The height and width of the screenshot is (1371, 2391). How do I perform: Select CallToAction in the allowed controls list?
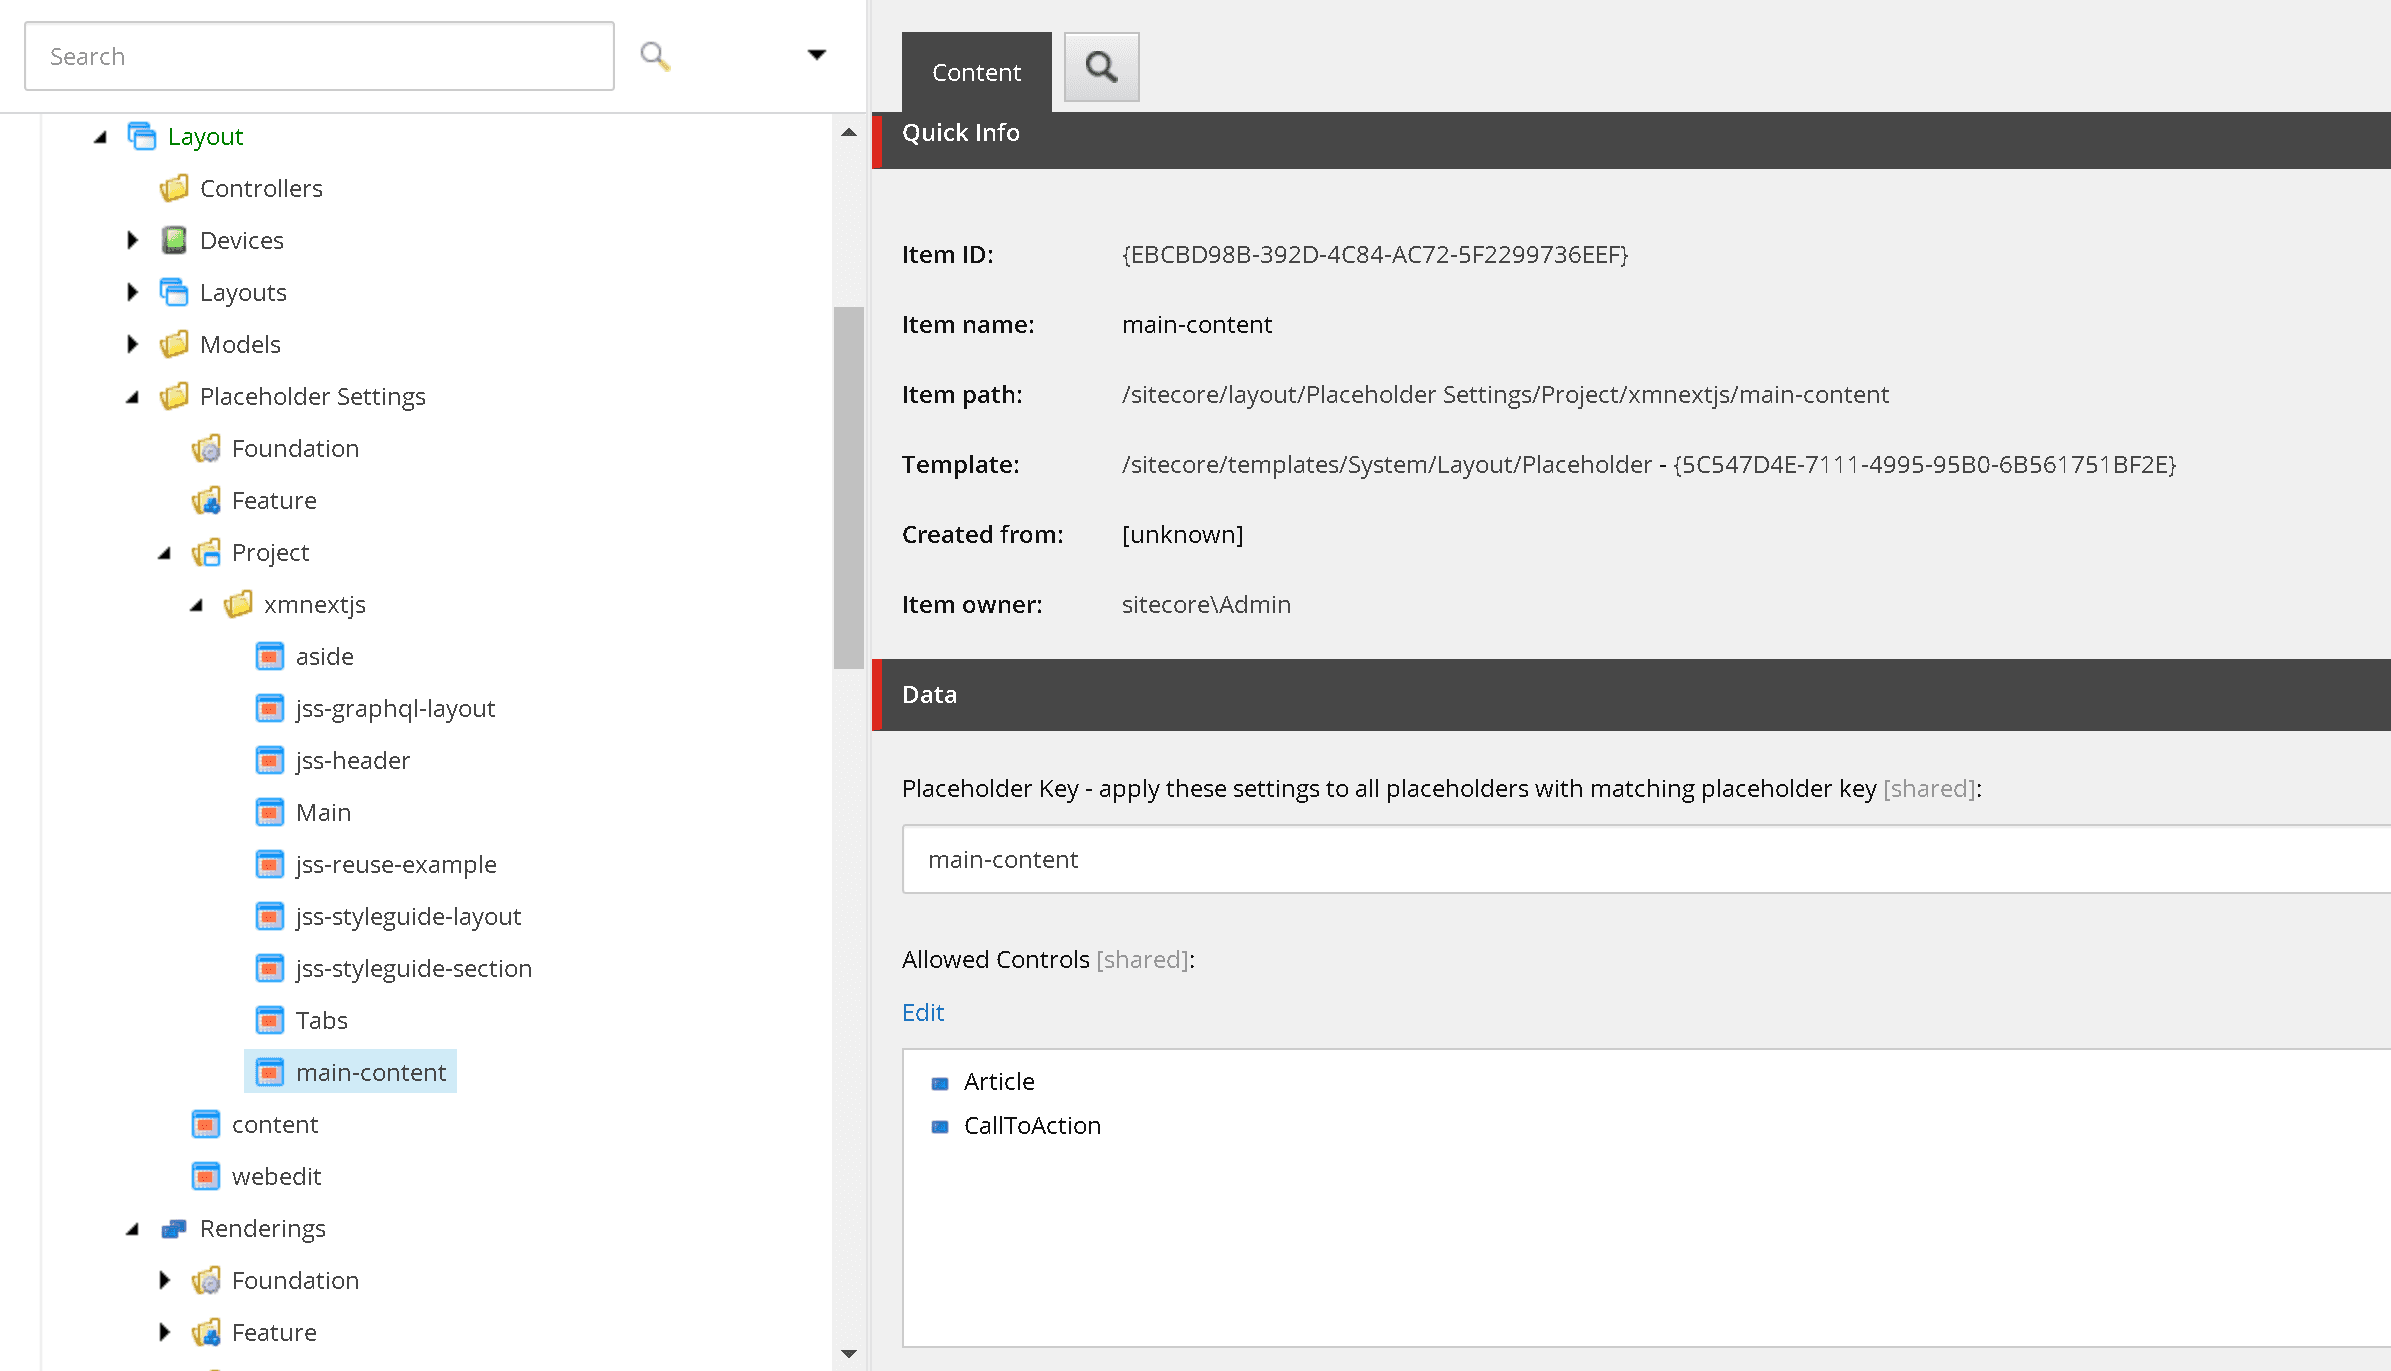pos(1032,1125)
